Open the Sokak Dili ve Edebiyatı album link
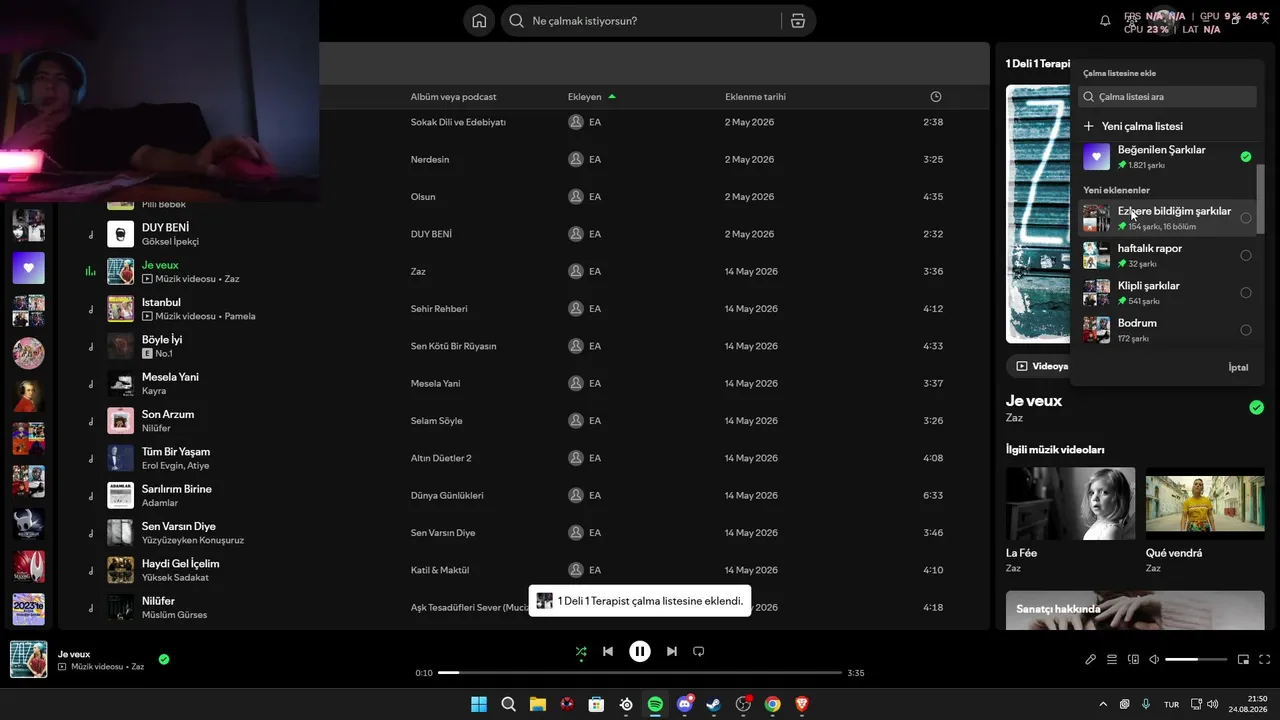 tap(458, 122)
